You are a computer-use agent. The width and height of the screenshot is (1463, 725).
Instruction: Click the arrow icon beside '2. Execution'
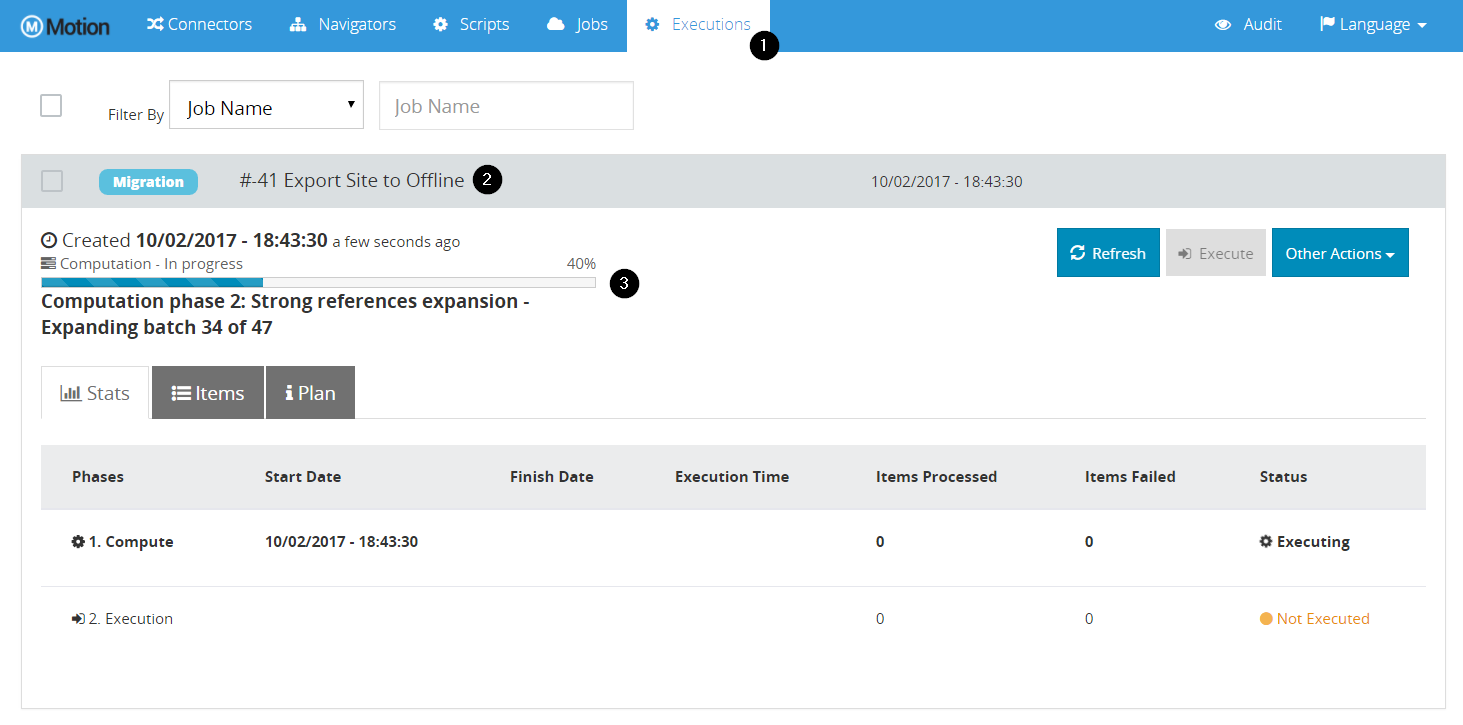point(78,619)
